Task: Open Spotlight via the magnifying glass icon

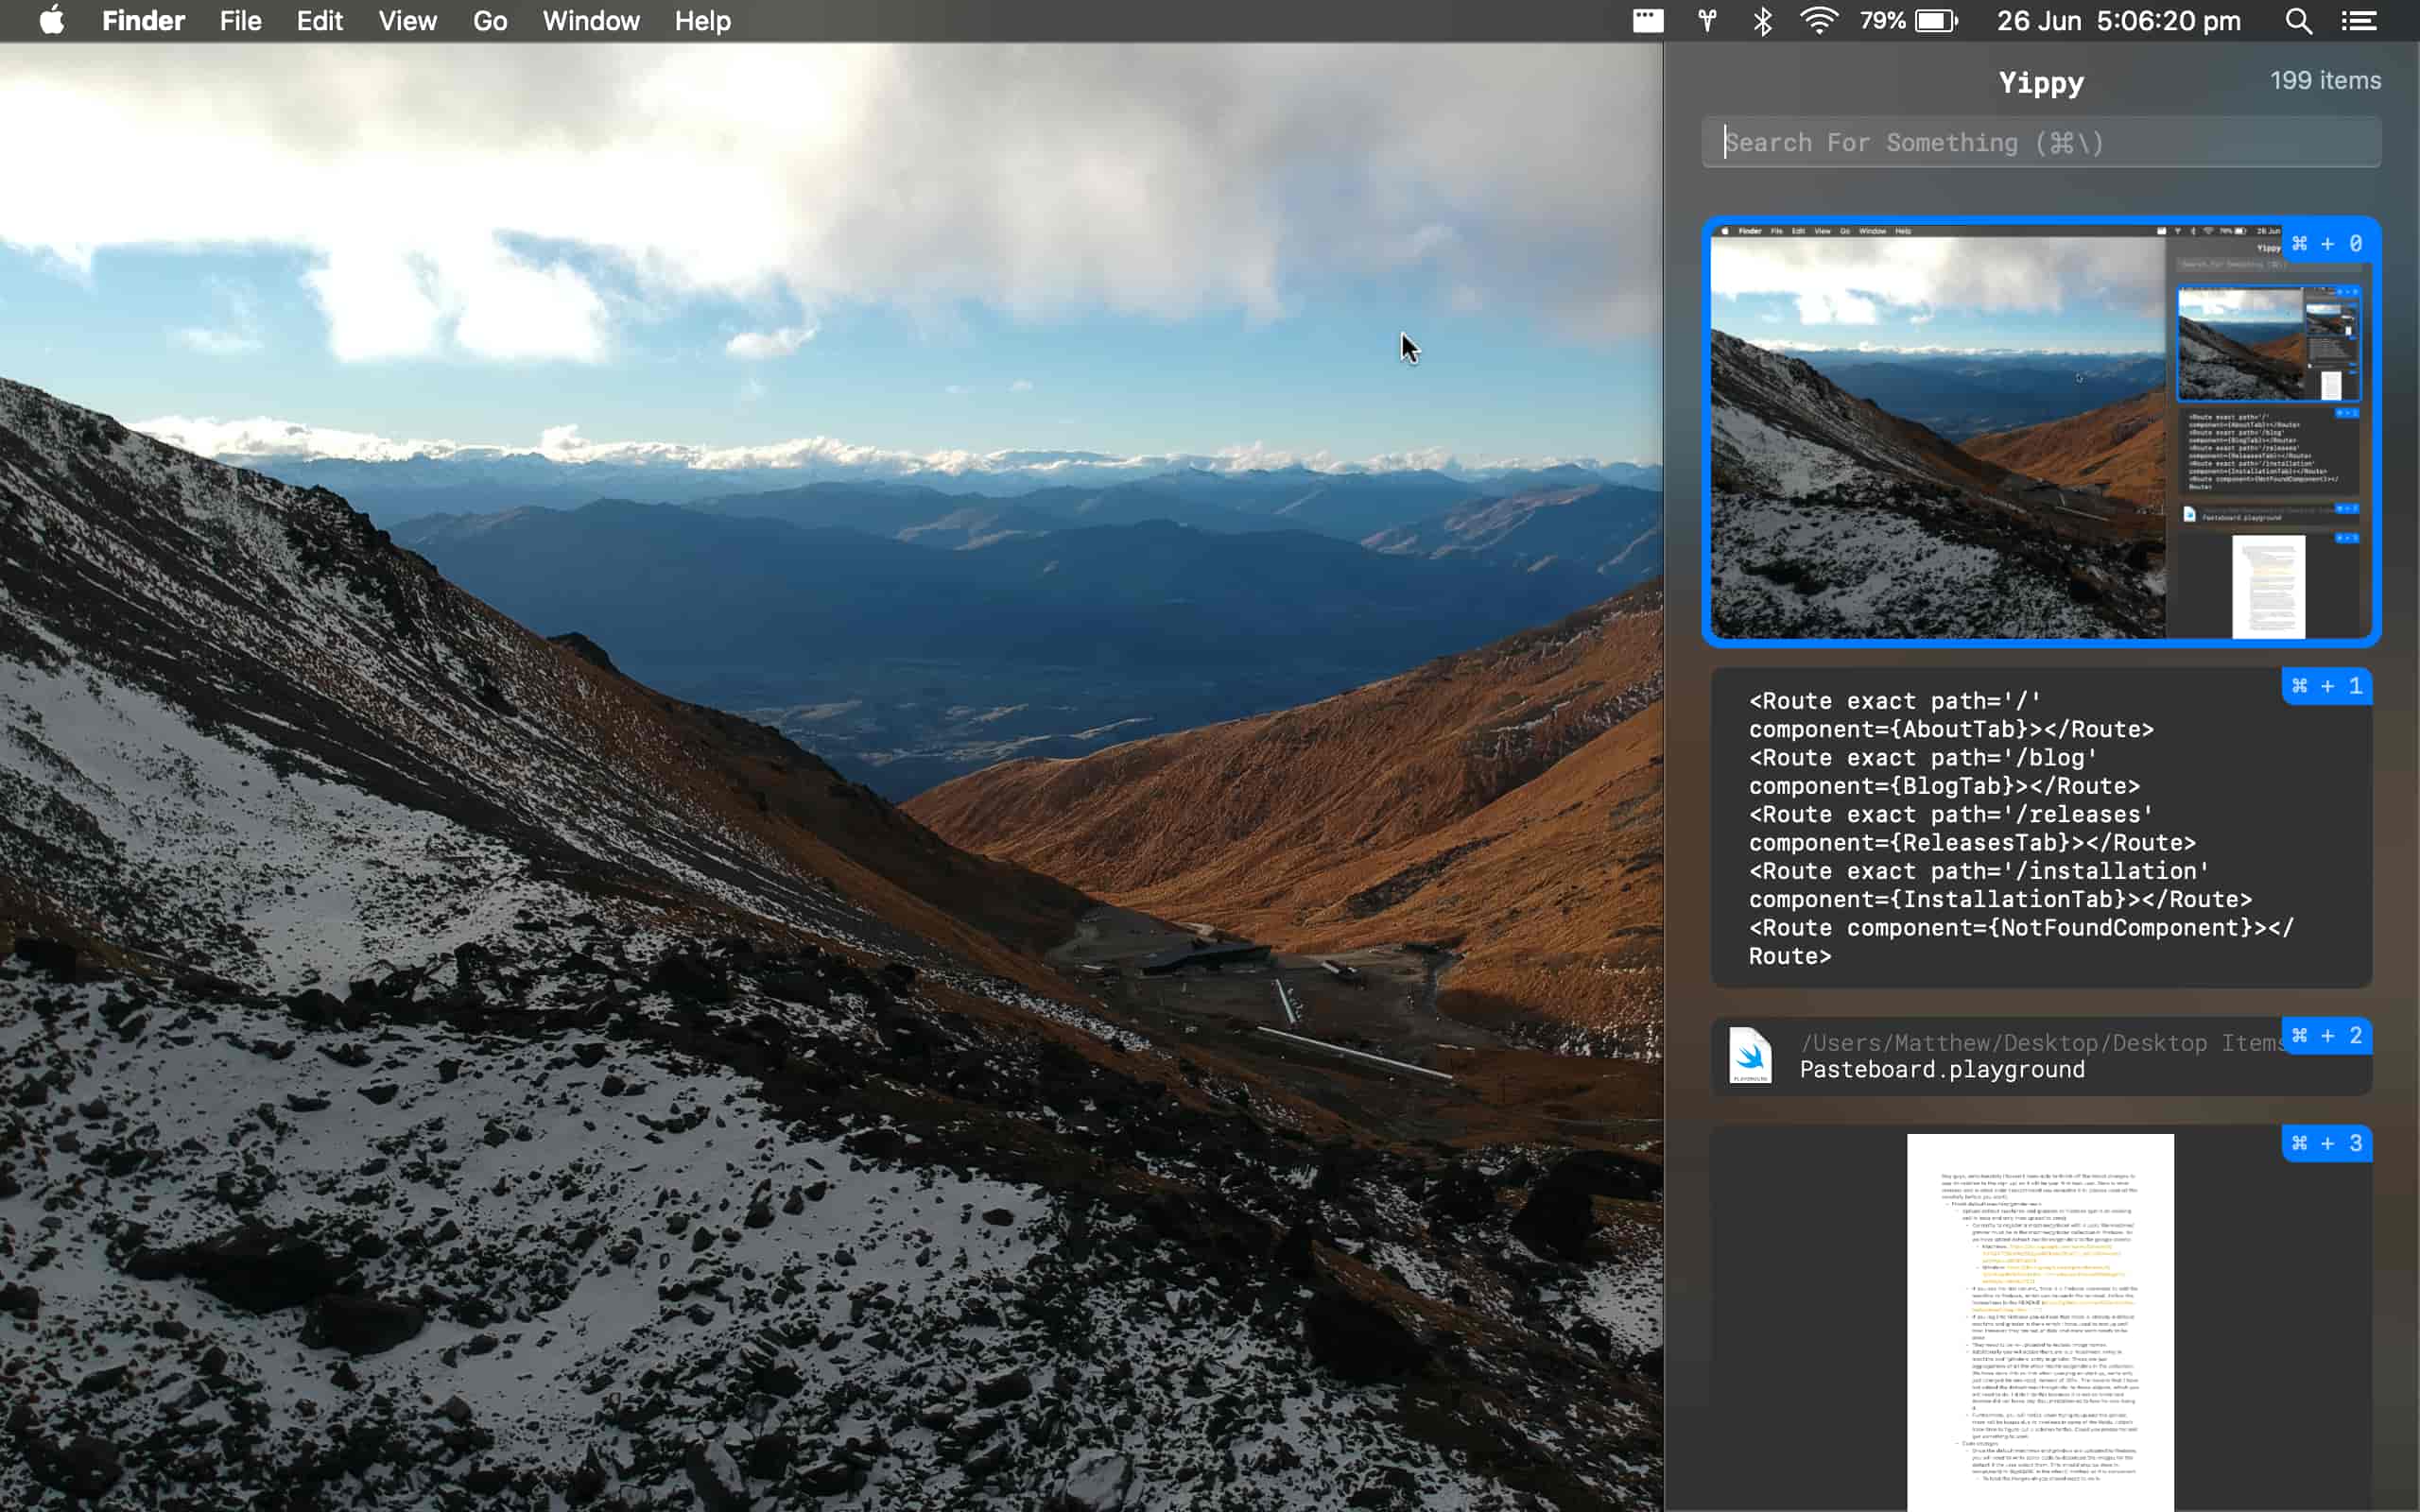Action: pyautogui.click(x=2297, y=20)
